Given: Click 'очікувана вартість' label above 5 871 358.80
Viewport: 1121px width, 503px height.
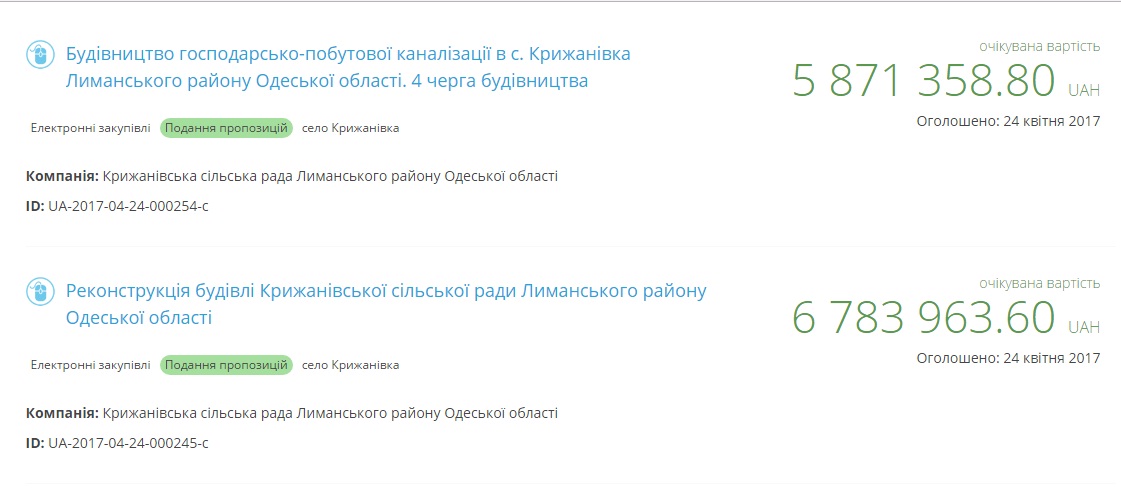Looking at the screenshot, I should click(1040, 46).
